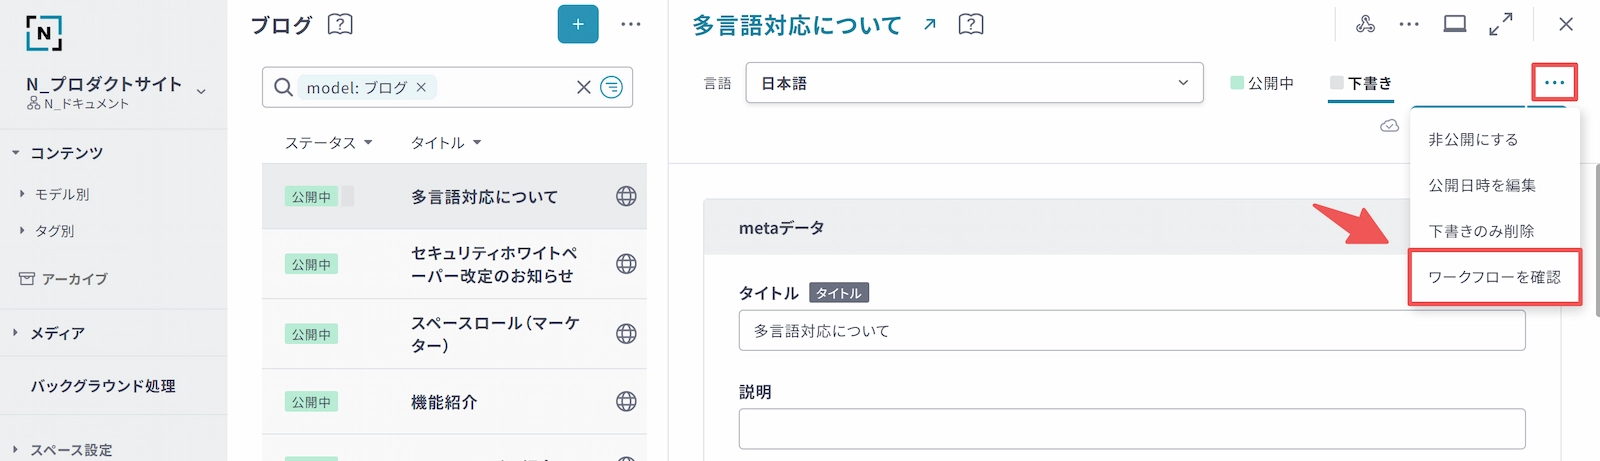The width and height of the screenshot is (1600, 461).
Task: Click the globe icon on 機能紹介 row
Action: (x=626, y=401)
